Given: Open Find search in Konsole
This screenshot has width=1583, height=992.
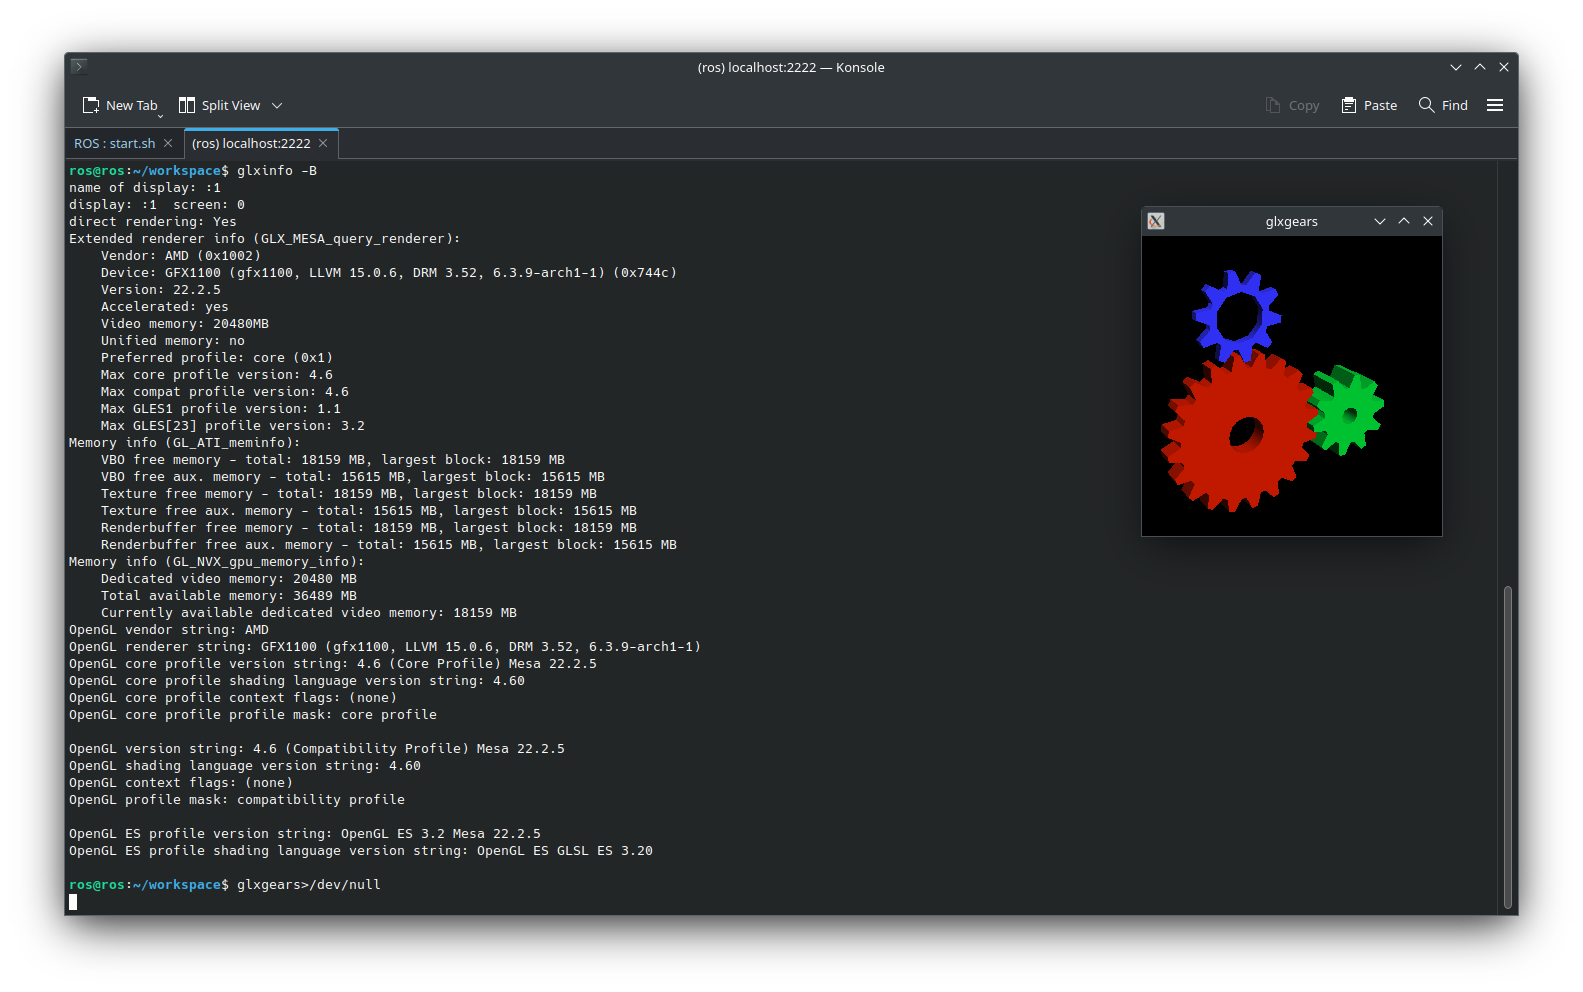Looking at the screenshot, I should [1443, 105].
